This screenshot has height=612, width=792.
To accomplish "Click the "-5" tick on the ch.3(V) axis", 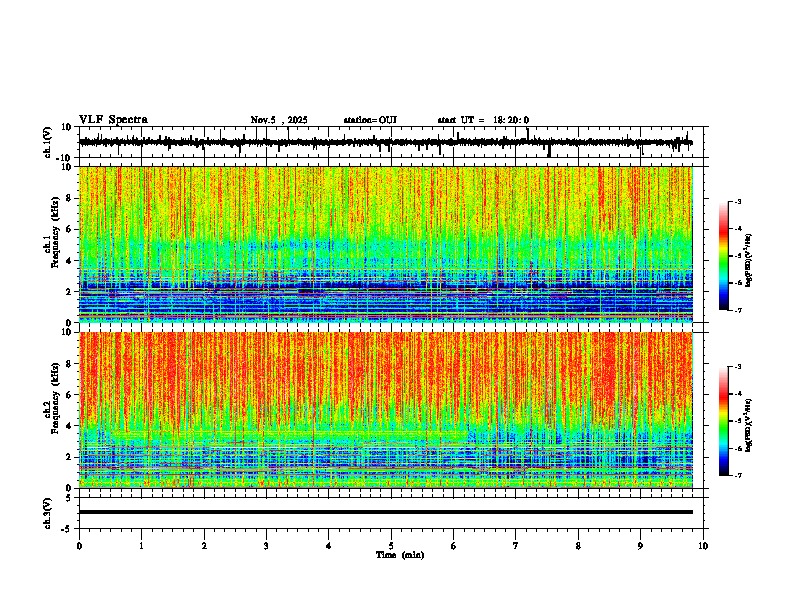I will [x=67, y=529].
